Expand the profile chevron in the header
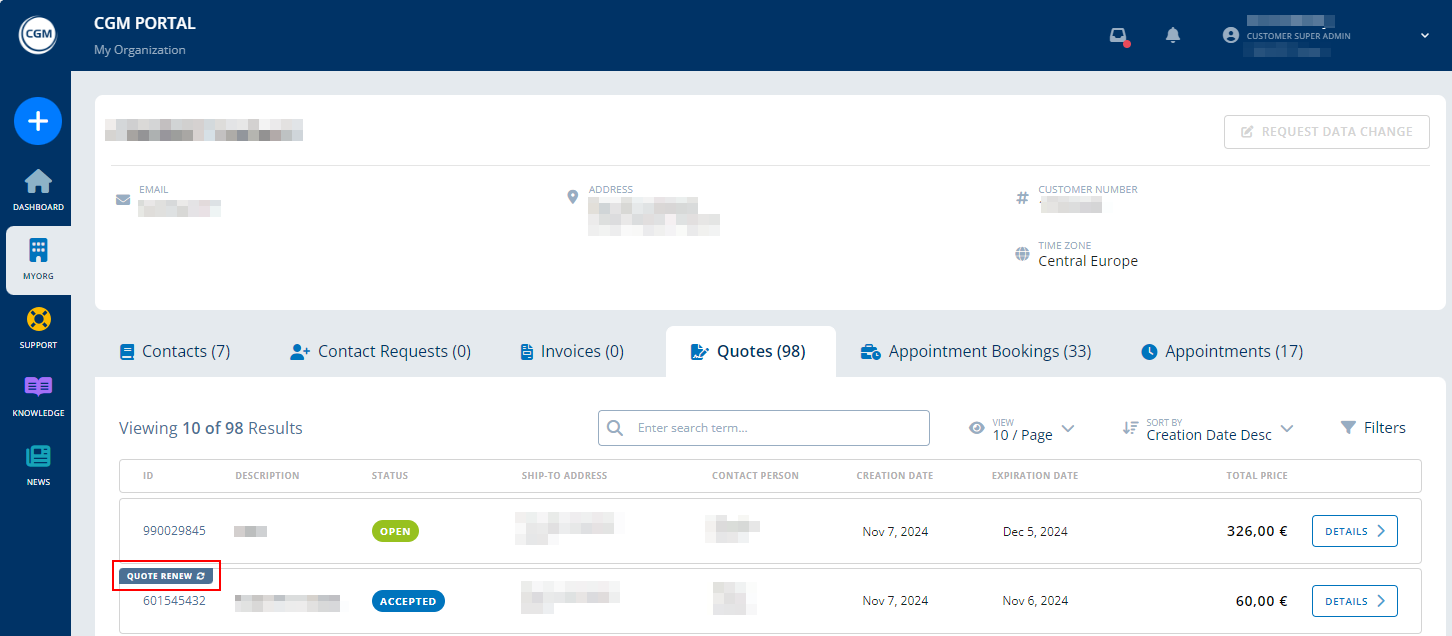 pyautogui.click(x=1424, y=35)
